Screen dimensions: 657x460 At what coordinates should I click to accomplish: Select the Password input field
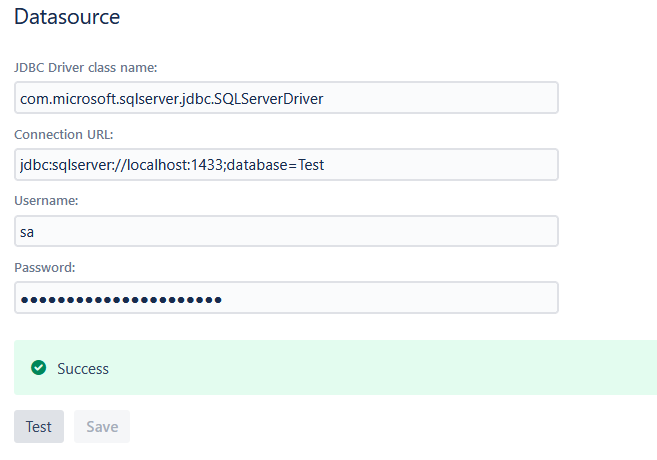(286, 298)
